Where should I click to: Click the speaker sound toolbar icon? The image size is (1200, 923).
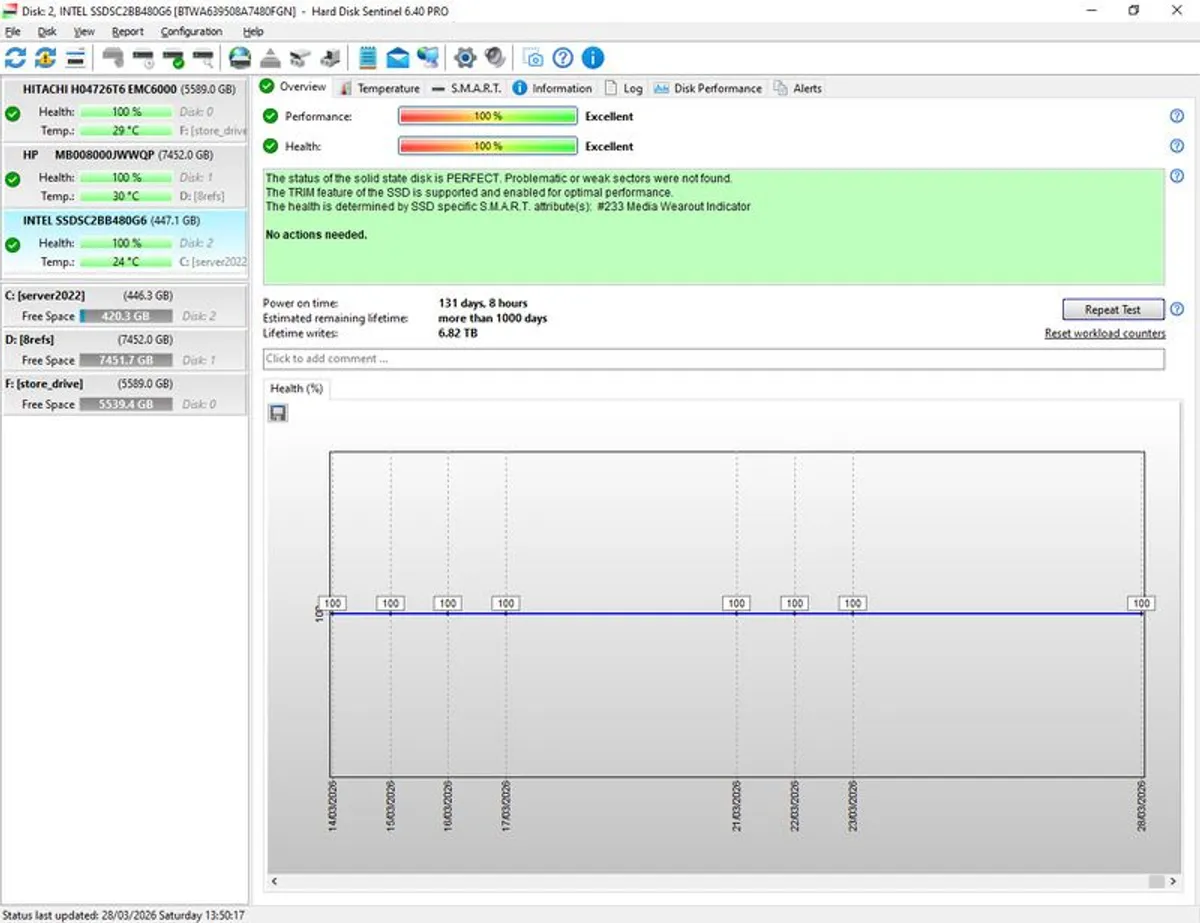pyautogui.click(x=495, y=57)
